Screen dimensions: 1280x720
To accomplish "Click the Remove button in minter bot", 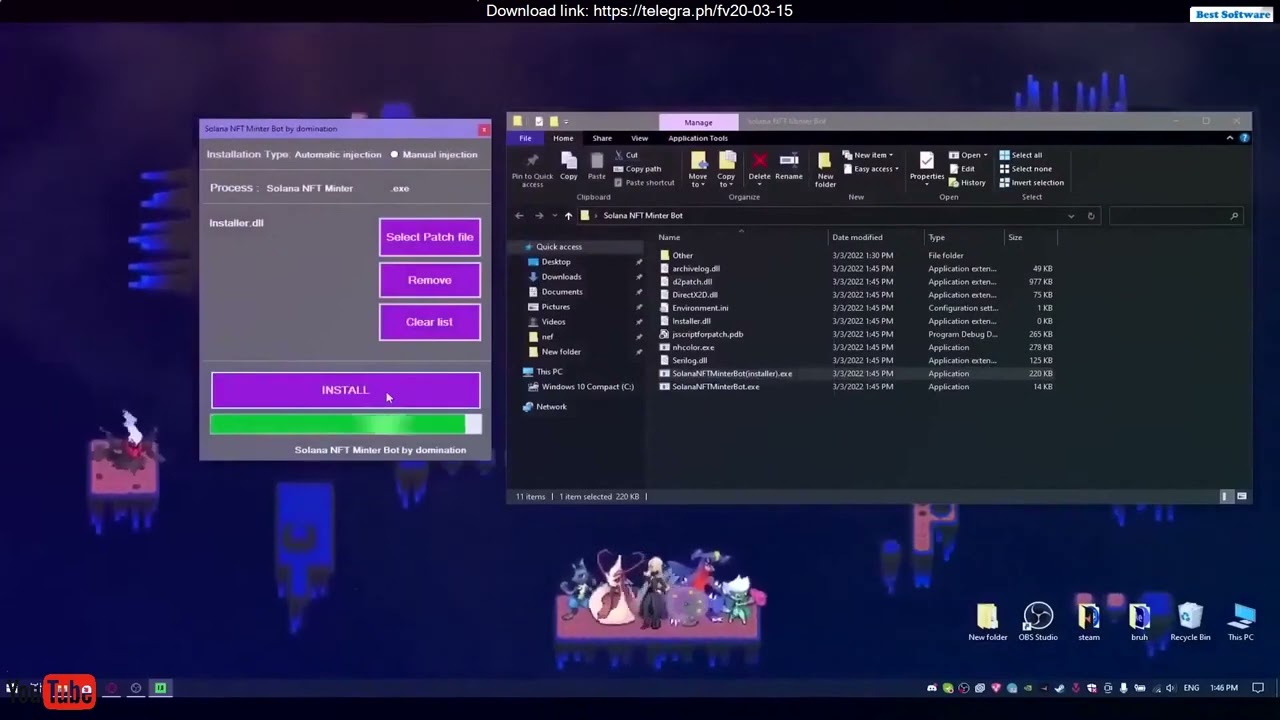I will coord(430,280).
